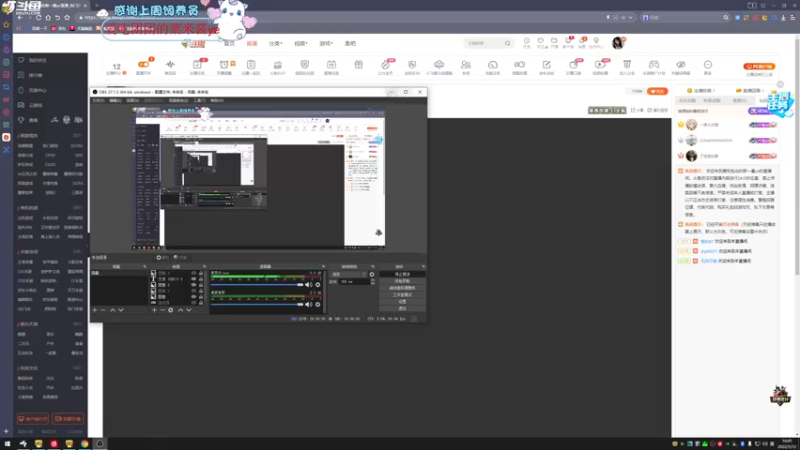Toggle visibility of the 图像 3 source
800x450 pixels.
point(193,285)
